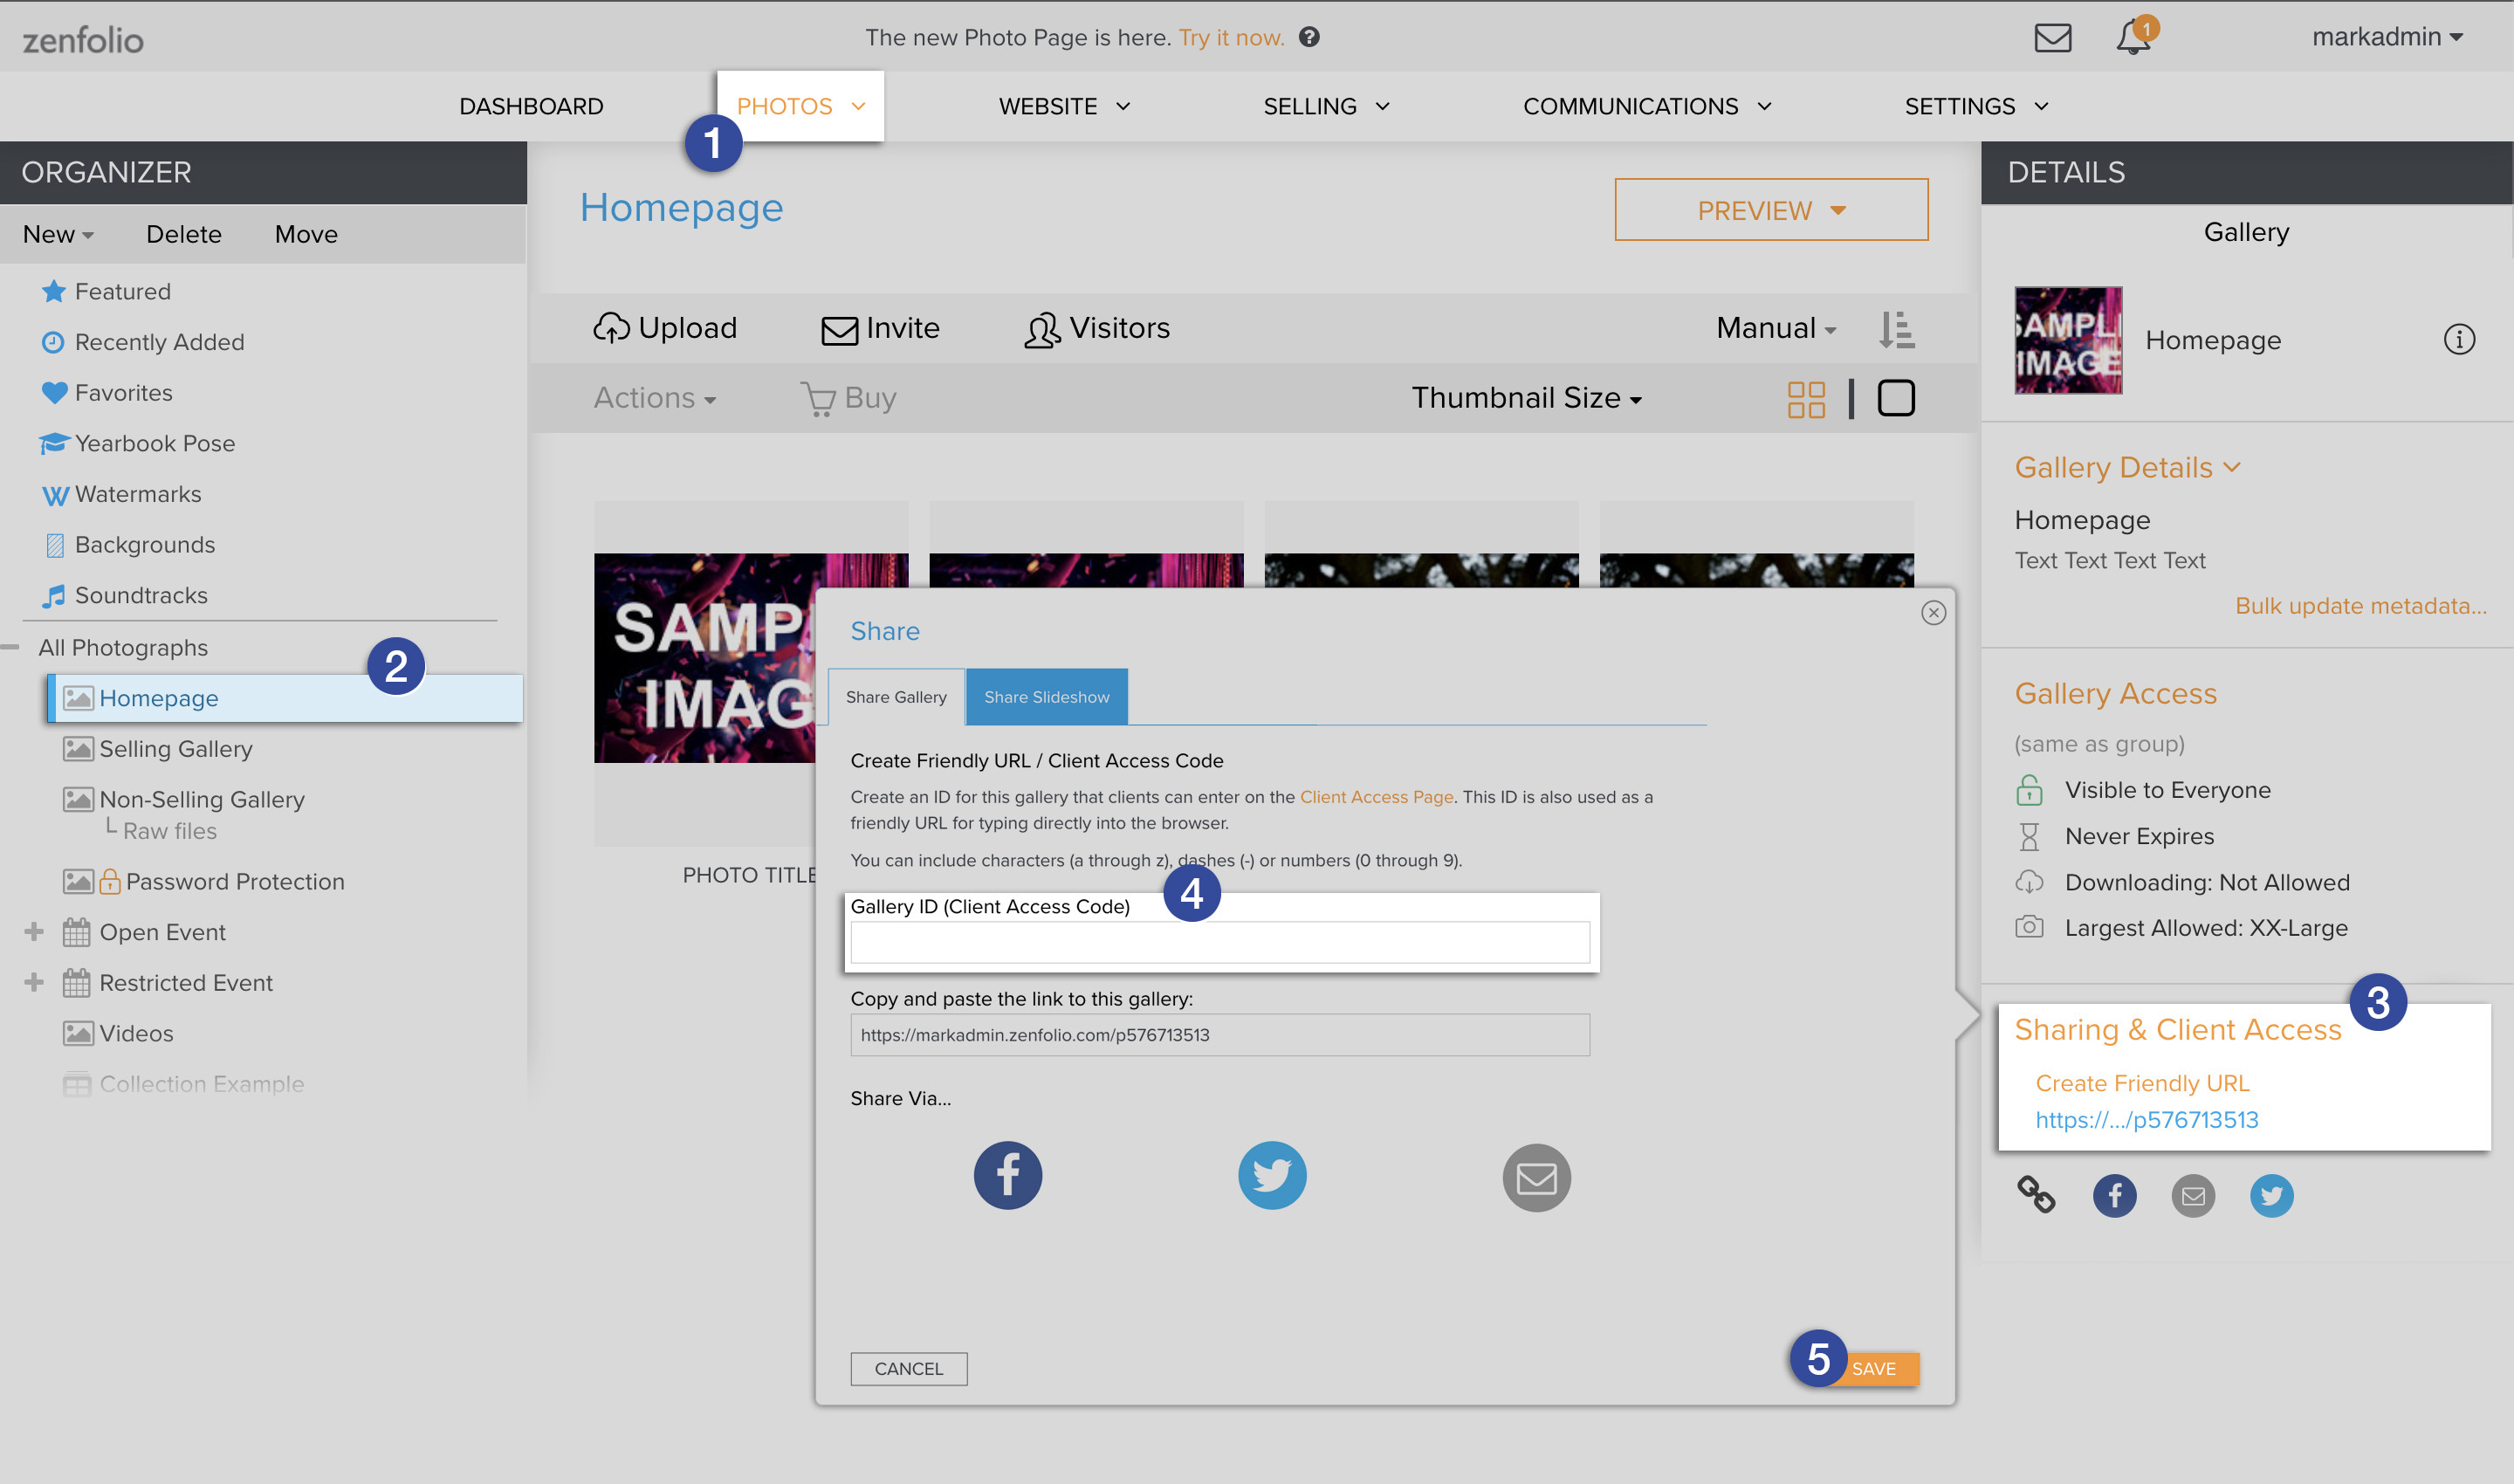Image resolution: width=2514 pixels, height=1484 pixels.
Task: Switch to grid thumbnail view
Action: pyautogui.click(x=1806, y=397)
